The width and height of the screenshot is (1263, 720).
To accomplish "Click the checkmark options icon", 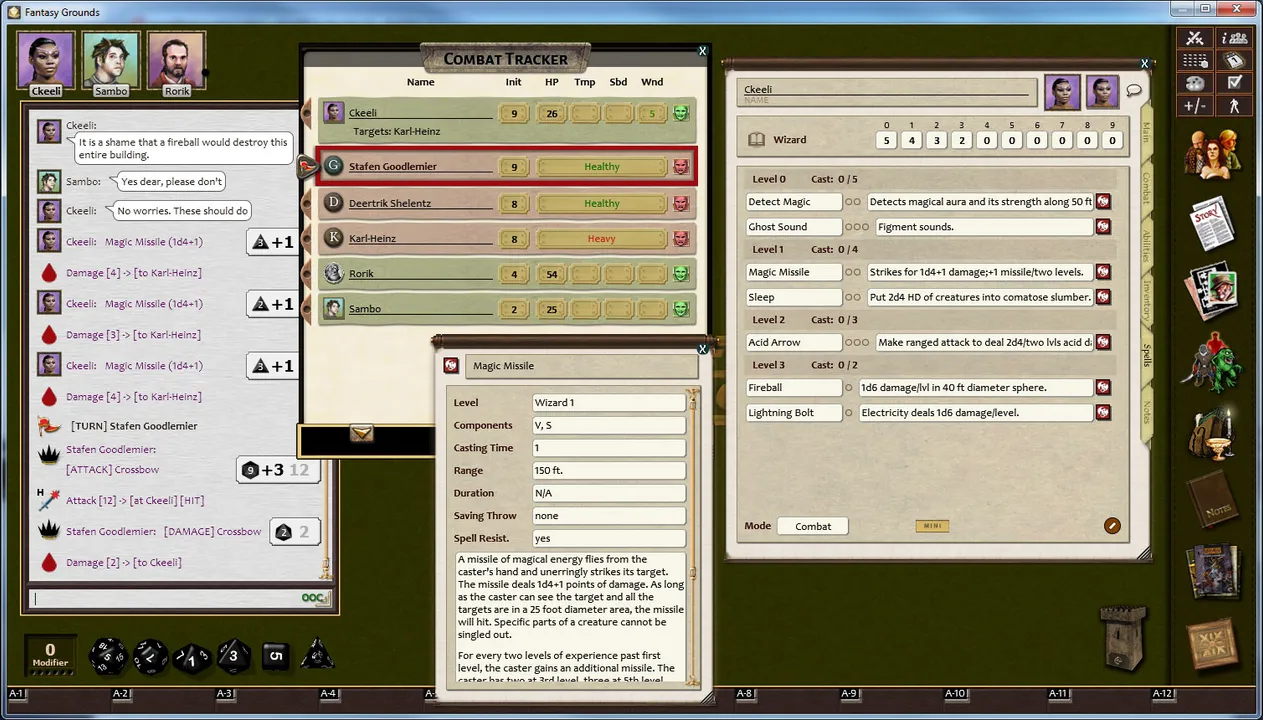I will click(1234, 82).
